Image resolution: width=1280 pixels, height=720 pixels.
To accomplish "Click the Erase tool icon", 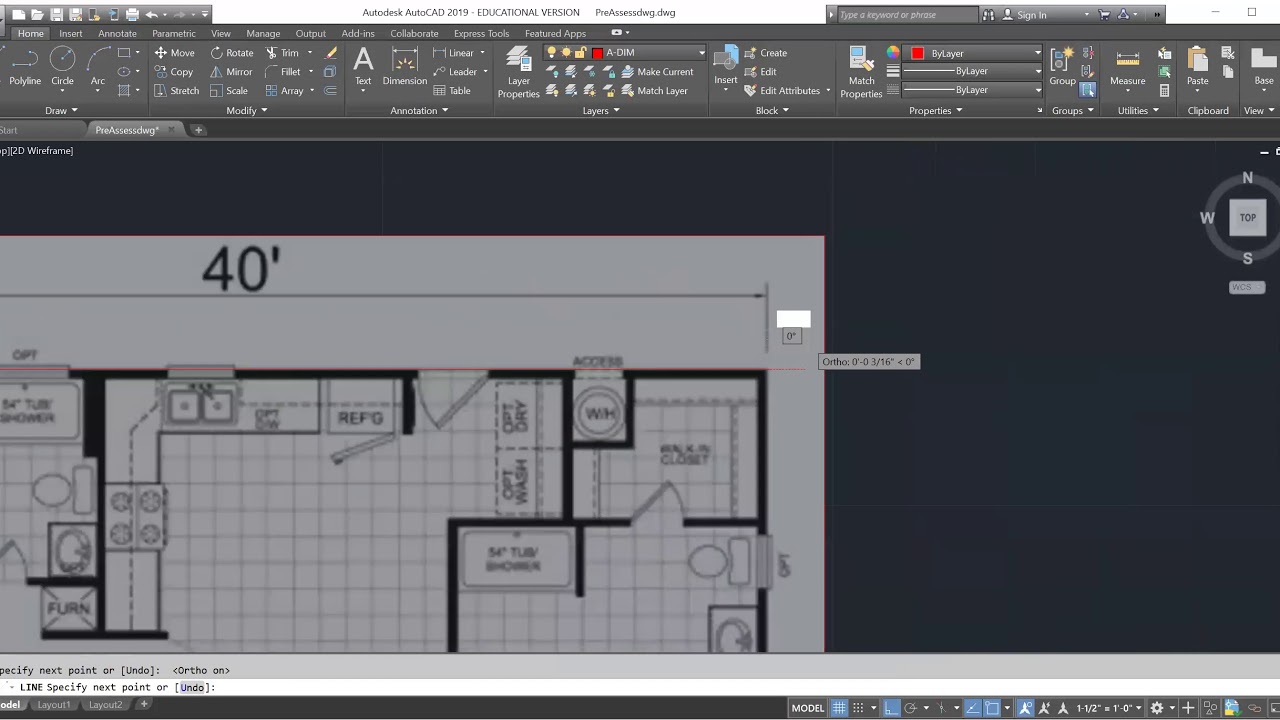I will pos(331,53).
